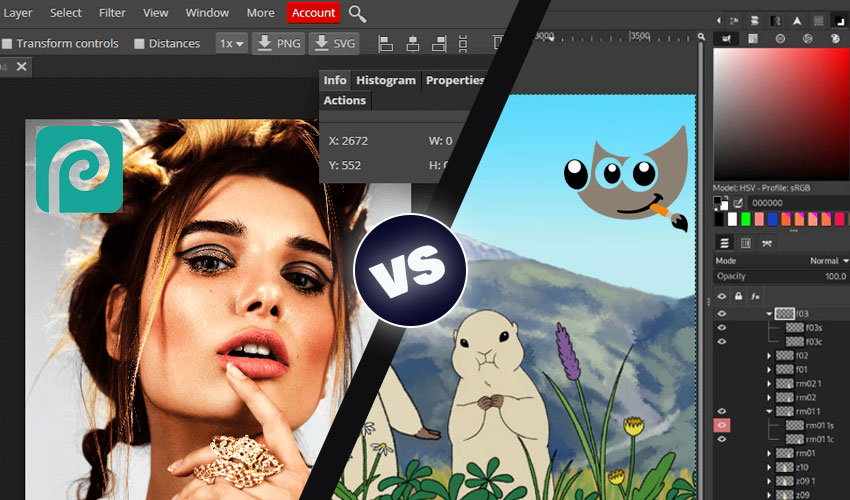Open the gradients dockable tab icon in GIMP
Screen dimensions: 850x500
click(776, 21)
